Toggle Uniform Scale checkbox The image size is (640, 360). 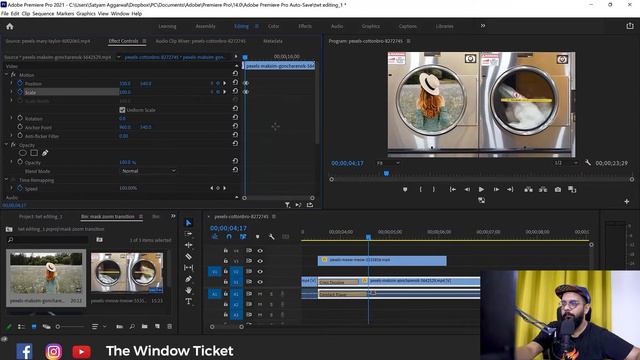point(122,110)
